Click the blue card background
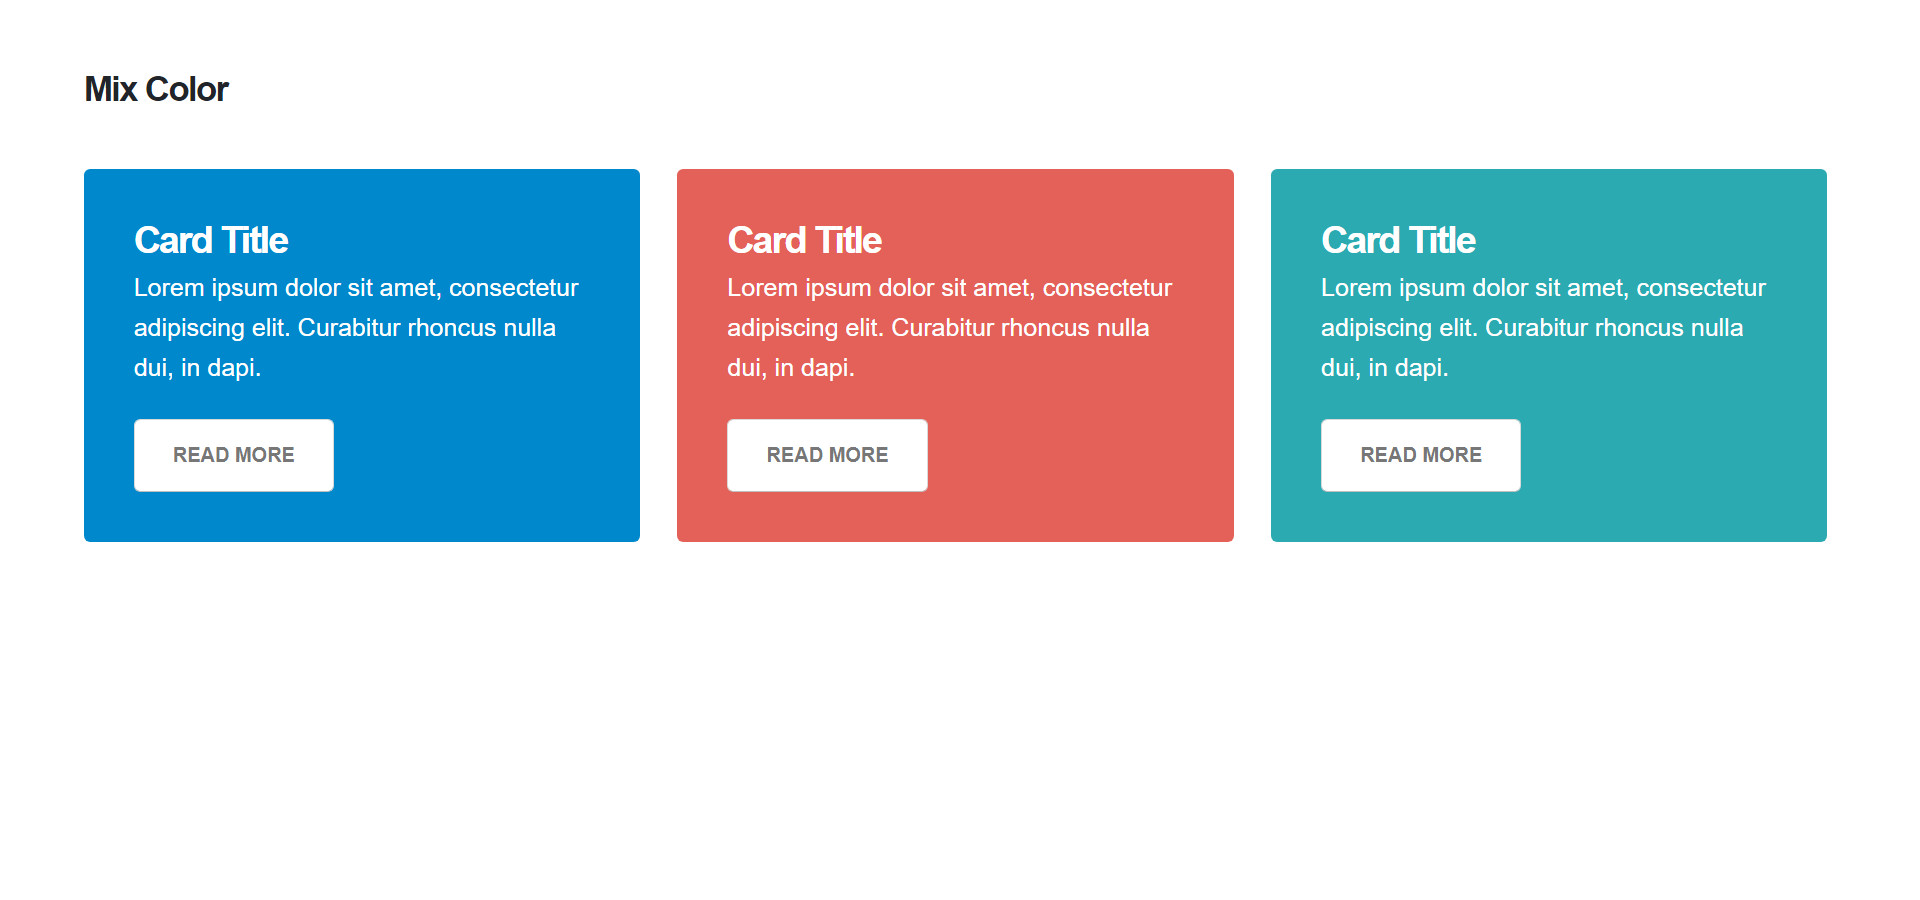 (x=500, y=480)
